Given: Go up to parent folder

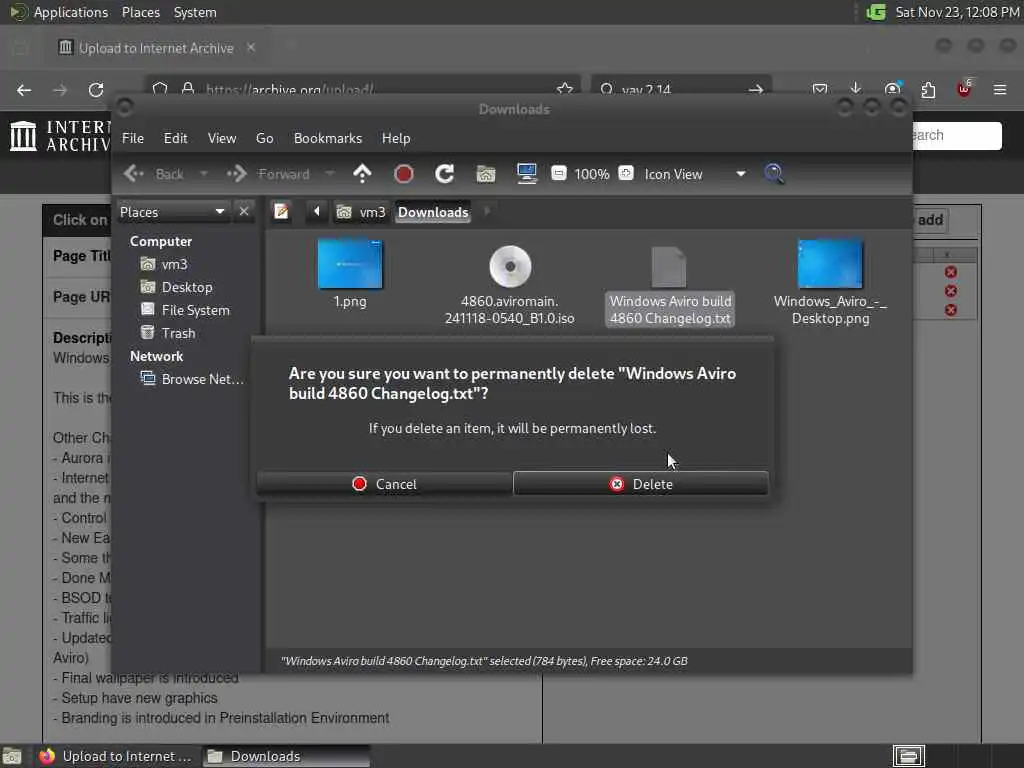Looking at the screenshot, I should (x=362, y=174).
